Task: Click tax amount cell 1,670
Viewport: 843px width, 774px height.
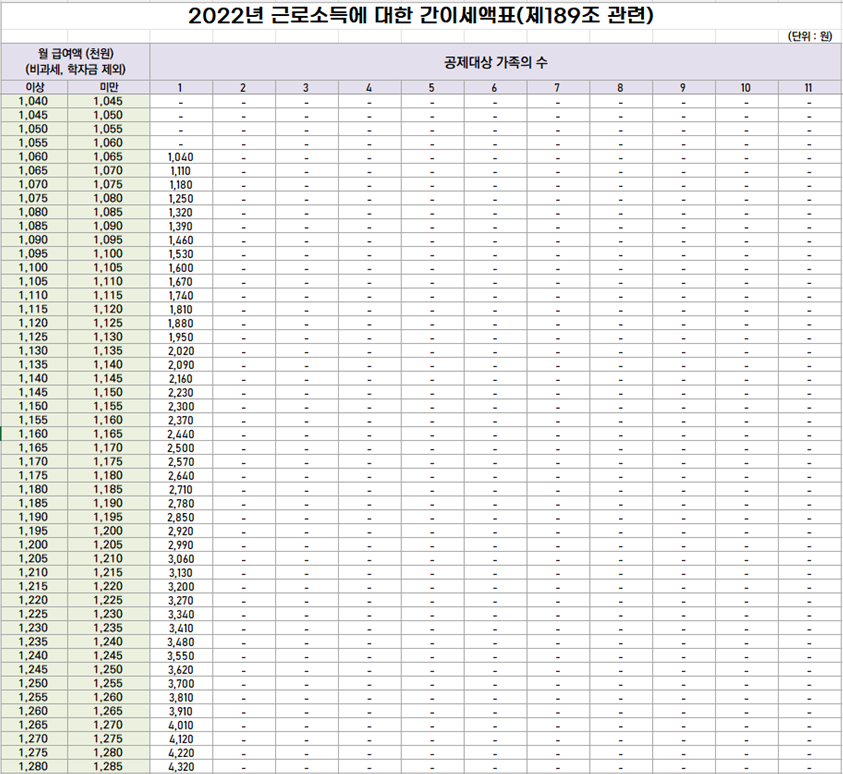Action: pos(181,282)
